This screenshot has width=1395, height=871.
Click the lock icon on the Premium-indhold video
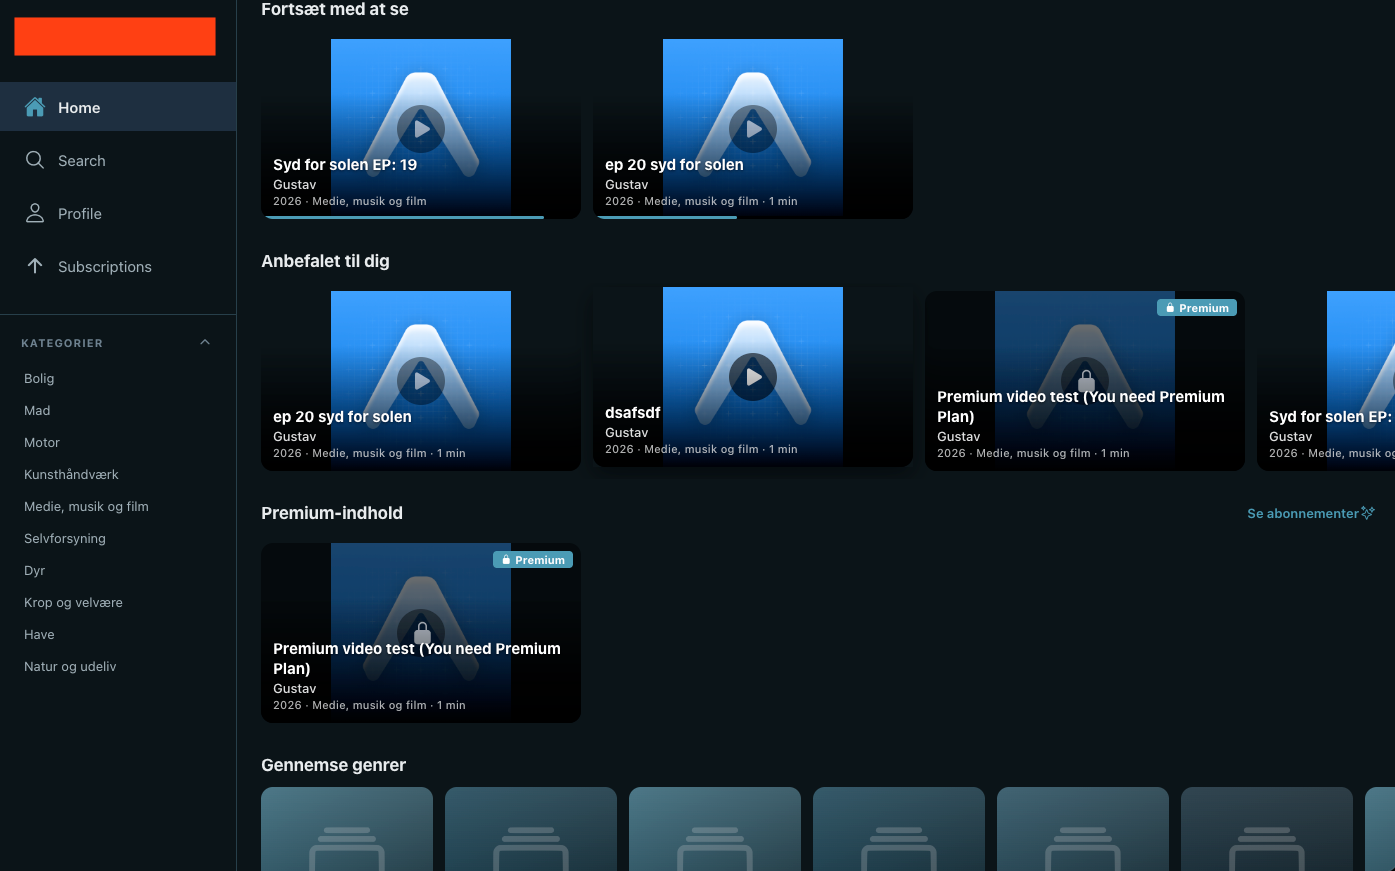click(422, 633)
